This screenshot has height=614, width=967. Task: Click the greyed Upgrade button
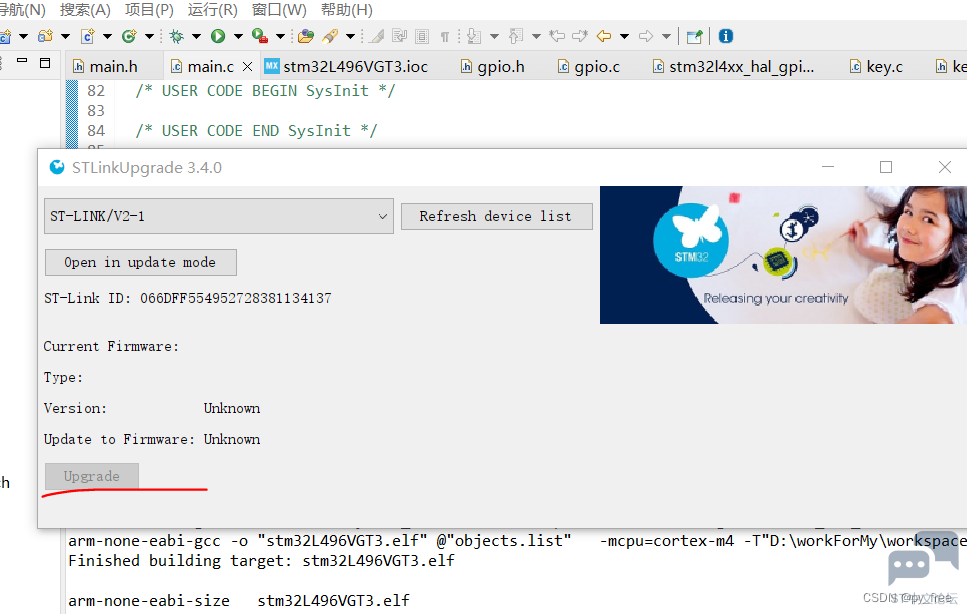pos(91,476)
